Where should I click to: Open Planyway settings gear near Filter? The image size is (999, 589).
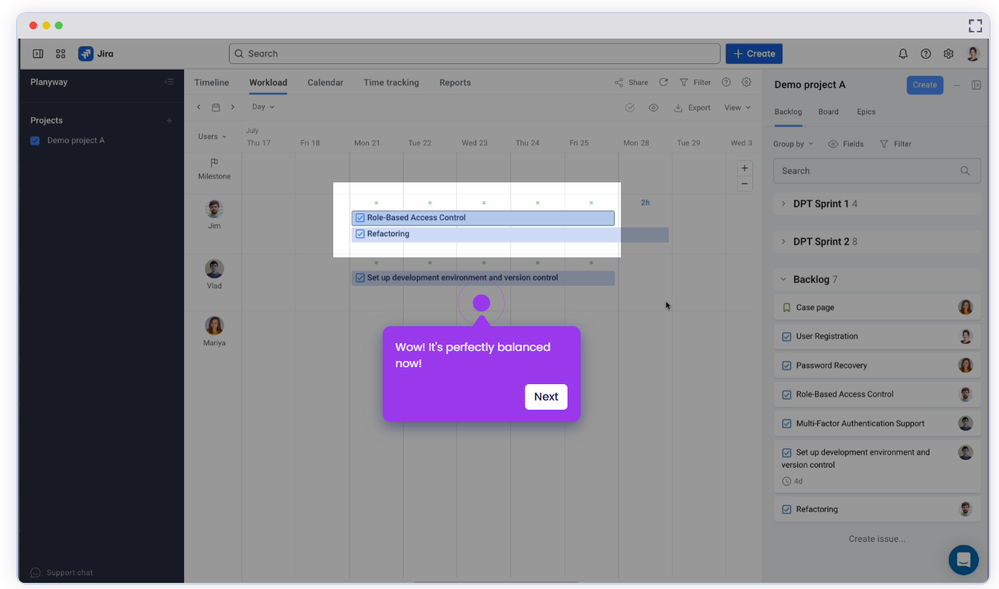(746, 82)
